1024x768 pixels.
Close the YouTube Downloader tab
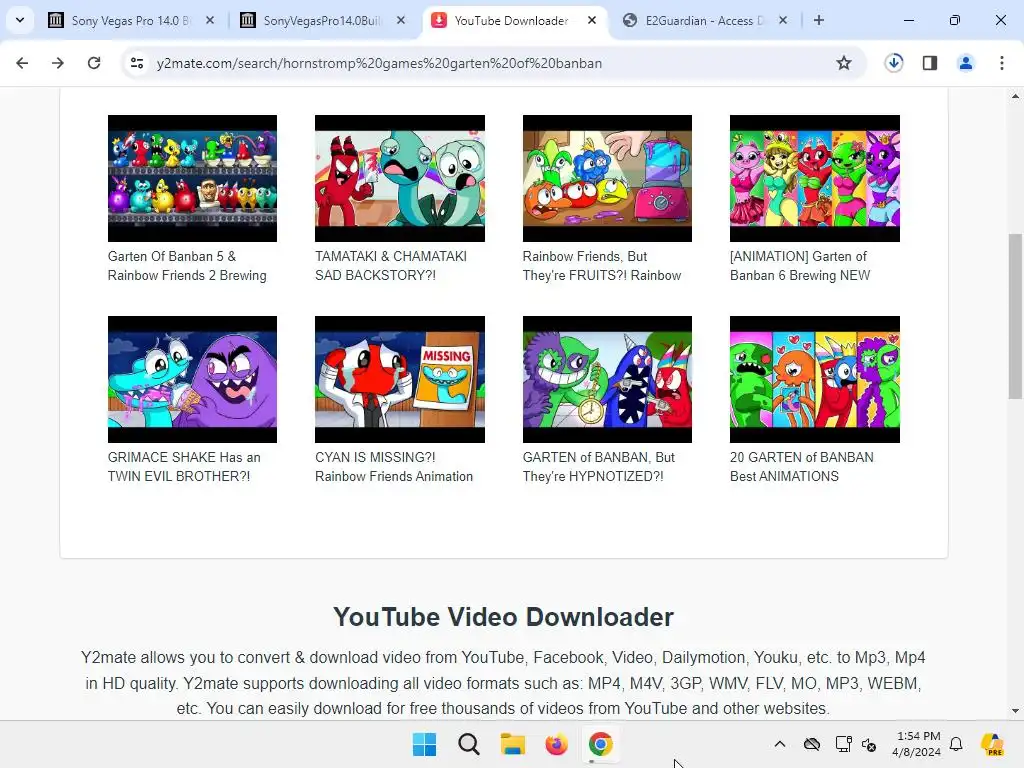coord(592,20)
